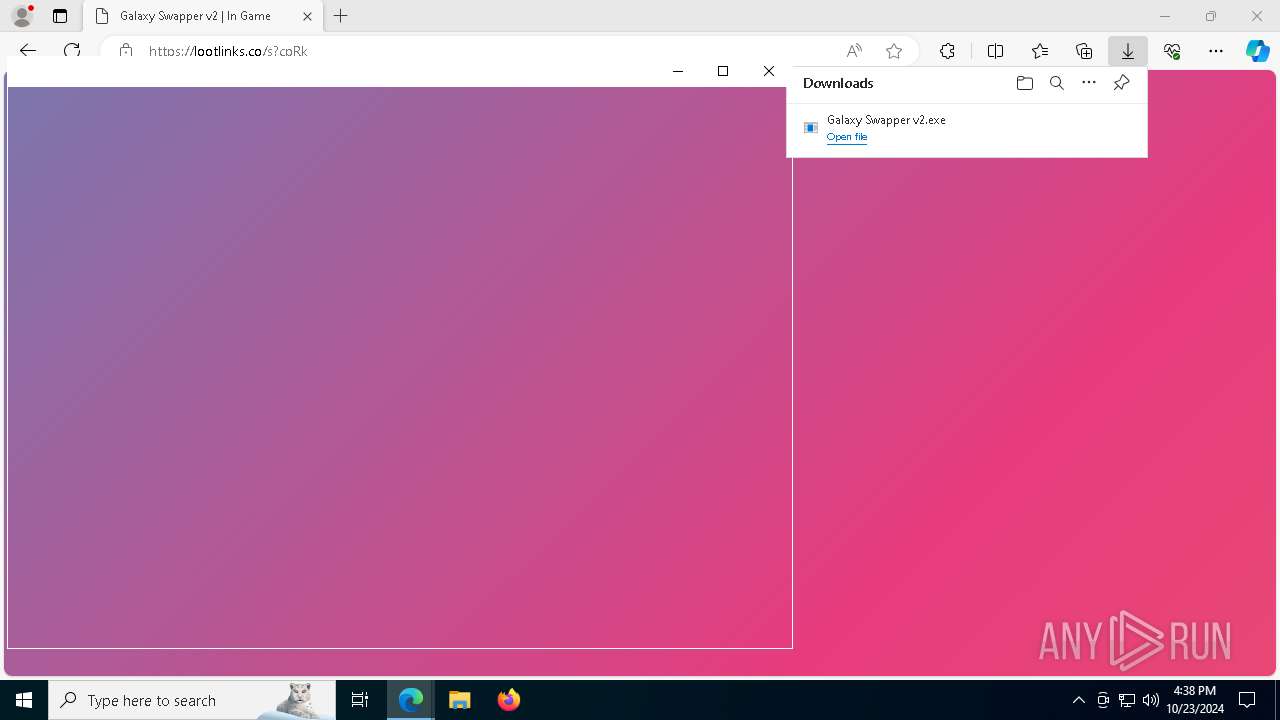Open Task View on taskbar

click(360, 700)
